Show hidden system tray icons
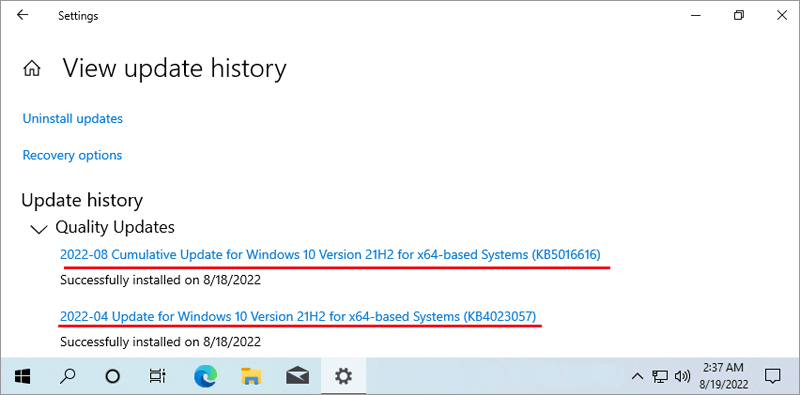Viewport: 800px width, 395px height. (x=637, y=377)
